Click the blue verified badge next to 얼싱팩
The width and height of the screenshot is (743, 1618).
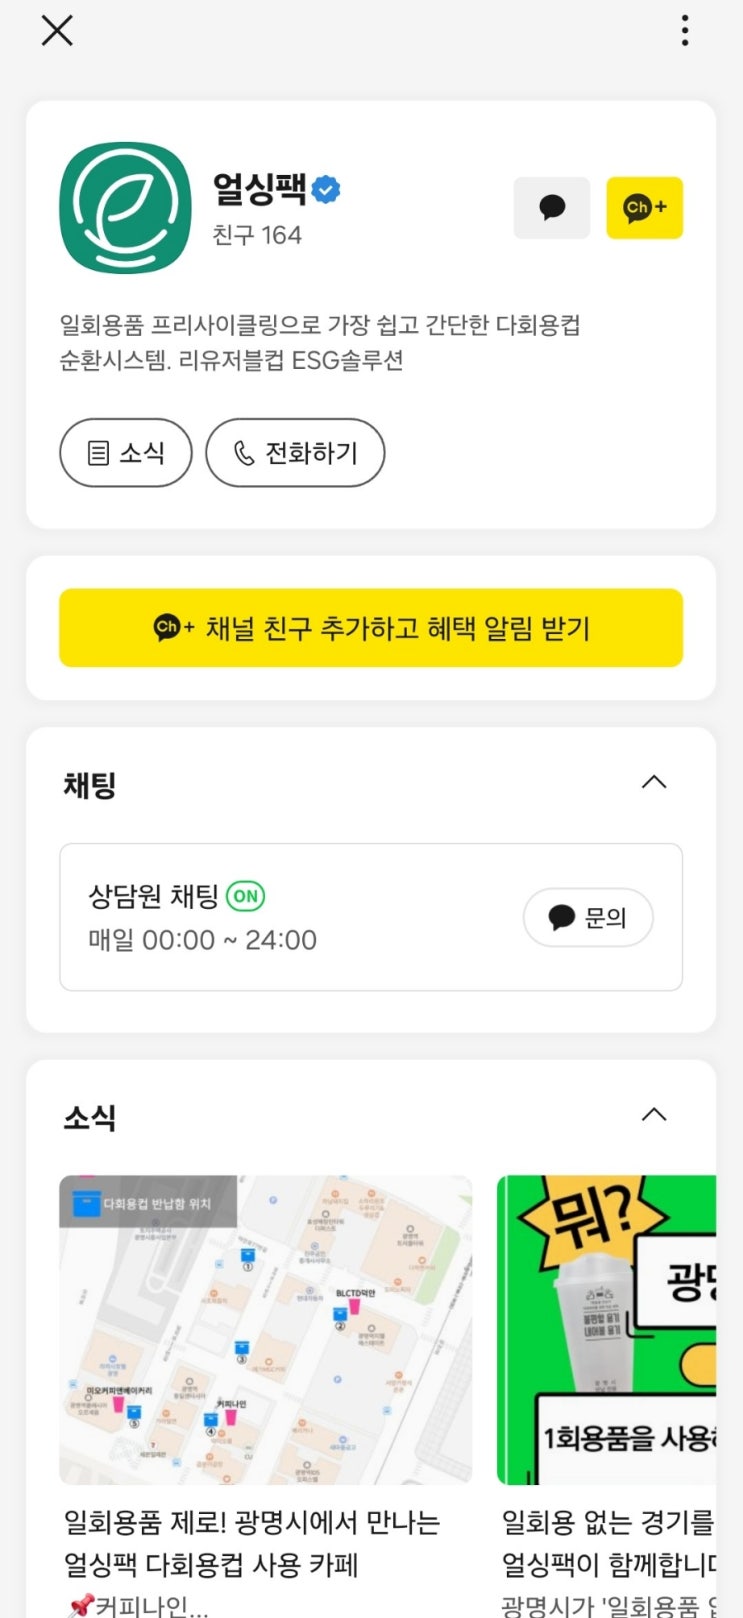(x=326, y=189)
